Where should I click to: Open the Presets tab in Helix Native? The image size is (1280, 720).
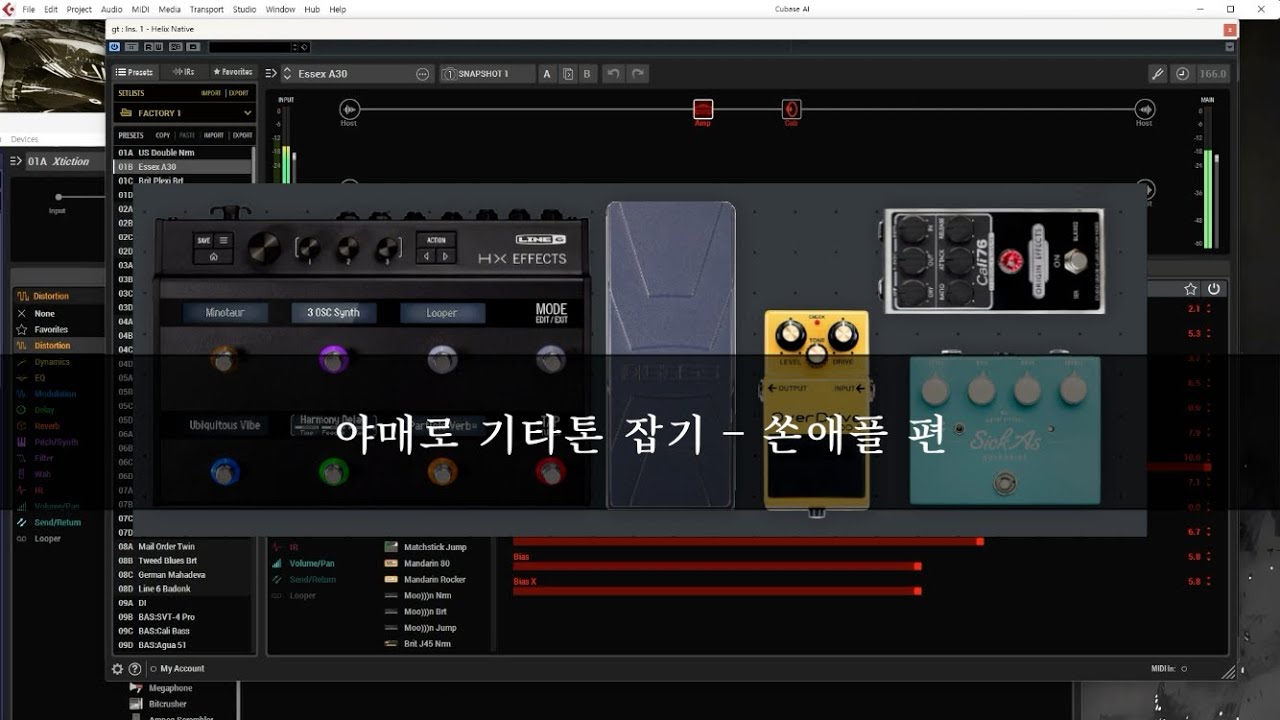point(134,72)
